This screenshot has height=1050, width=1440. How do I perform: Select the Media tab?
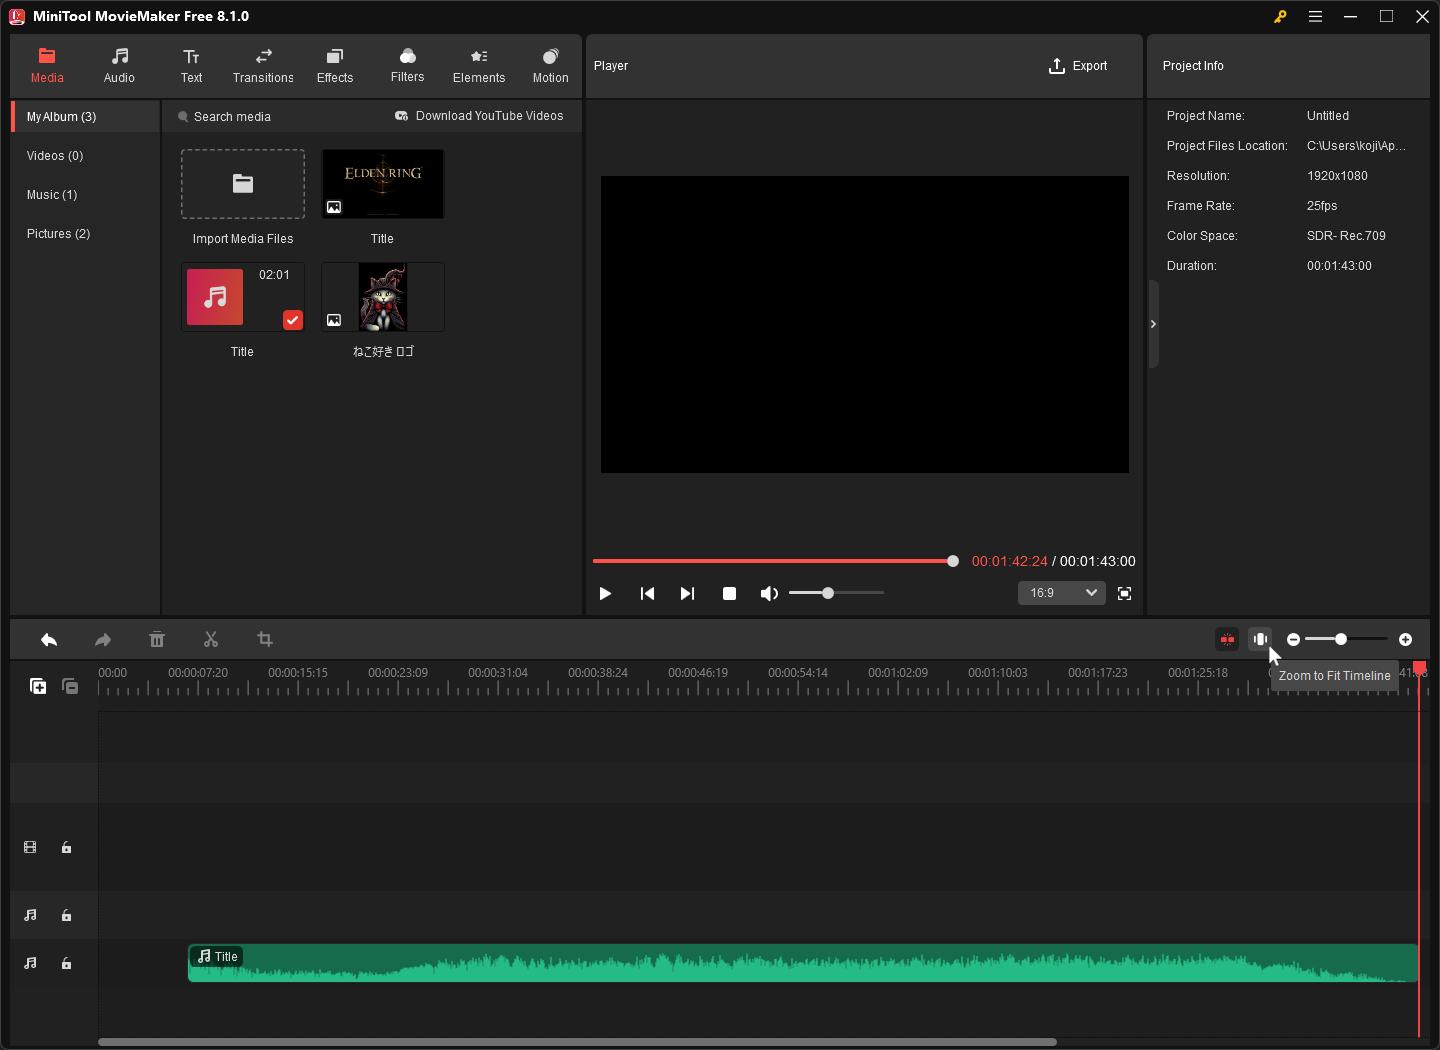(x=47, y=66)
